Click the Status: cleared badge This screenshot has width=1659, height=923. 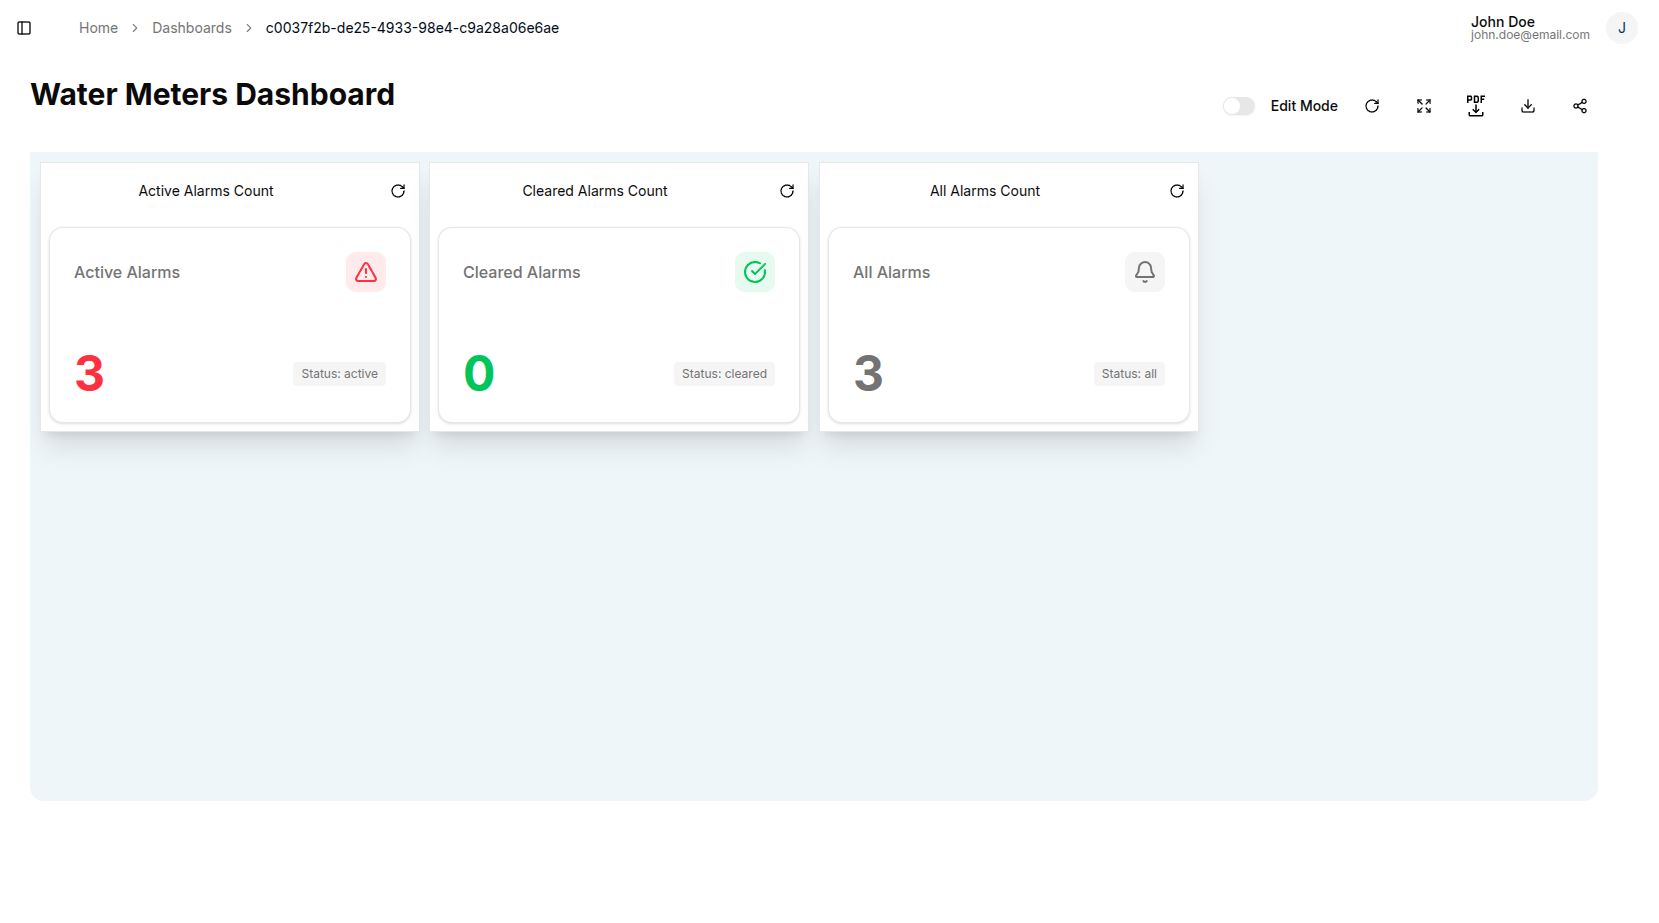(x=724, y=374)
